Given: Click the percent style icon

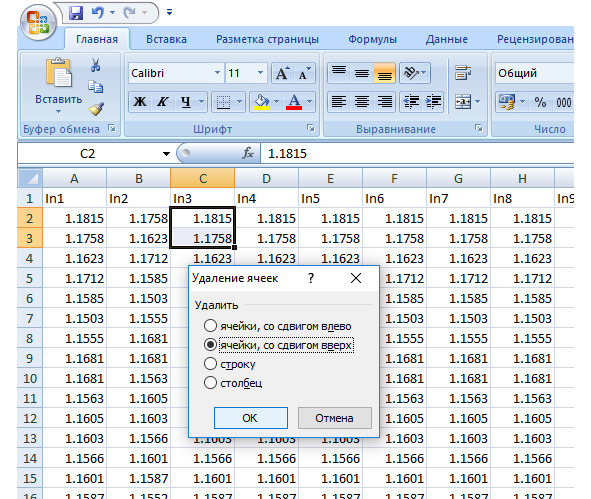Looking at the screenshot, I should 540,102.
